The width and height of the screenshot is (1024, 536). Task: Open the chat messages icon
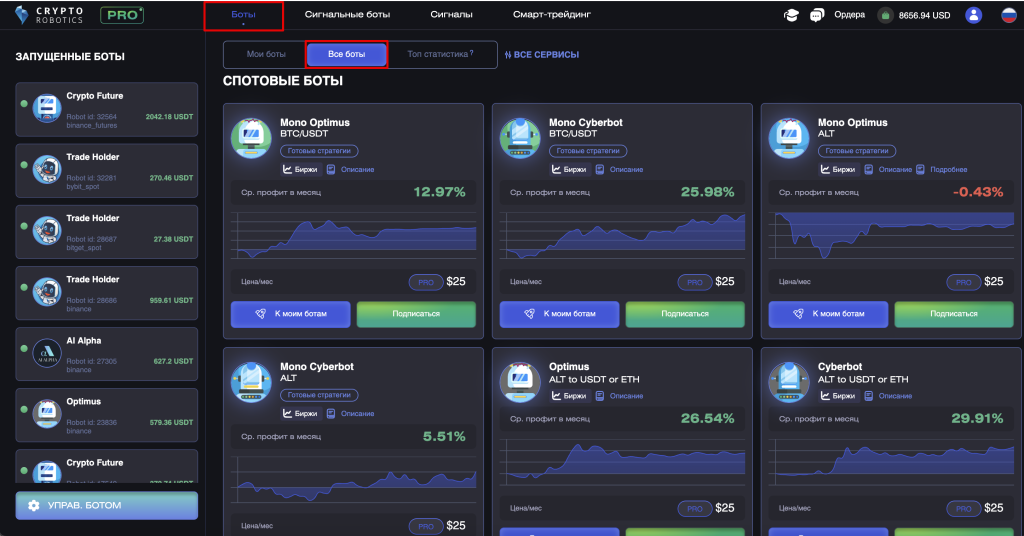point(816,15)
